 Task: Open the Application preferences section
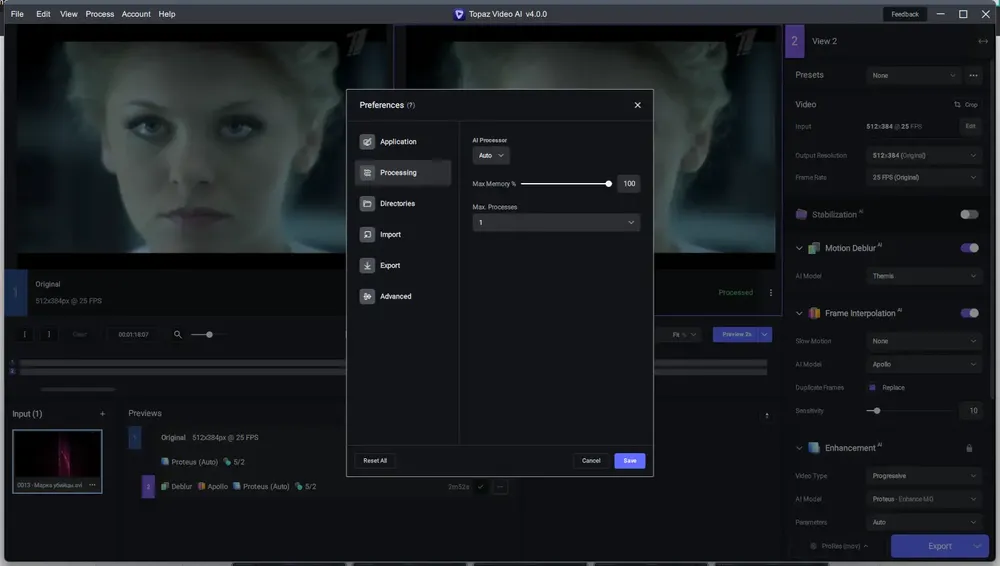click(x=402, y=142)
